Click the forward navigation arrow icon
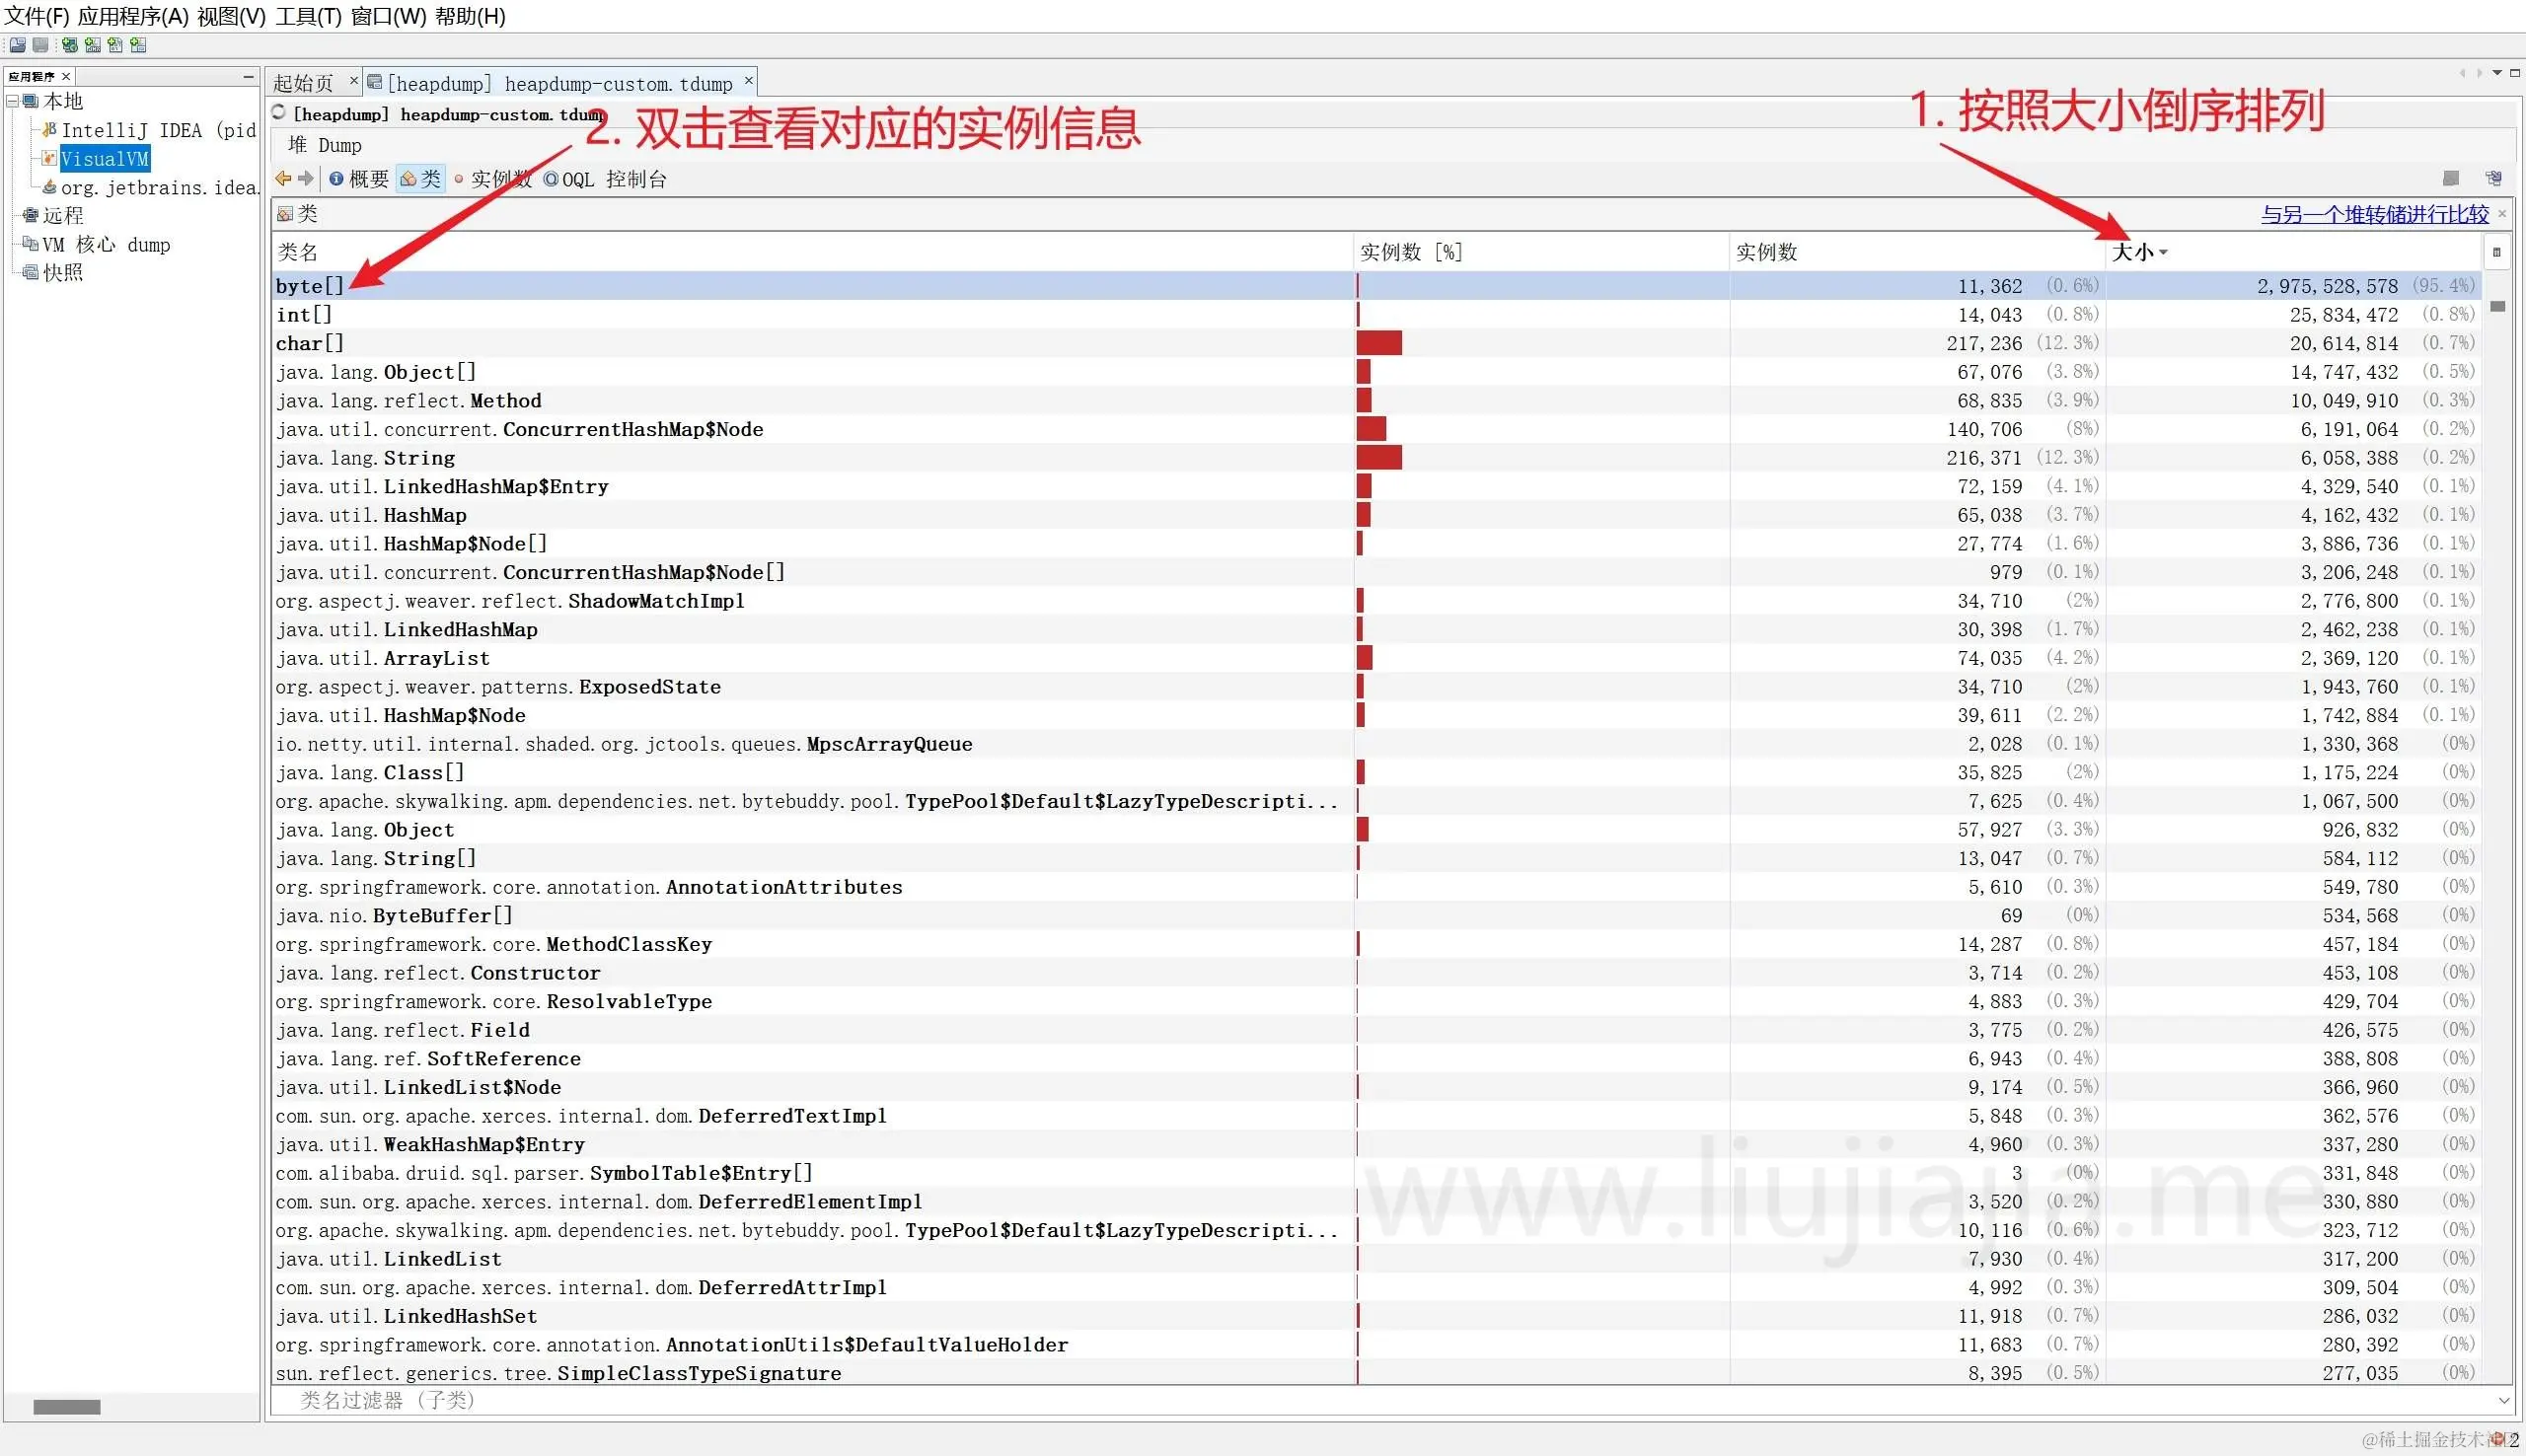Image resolution: width=2526 pixels, height=1456 pixels. (306, 178)
